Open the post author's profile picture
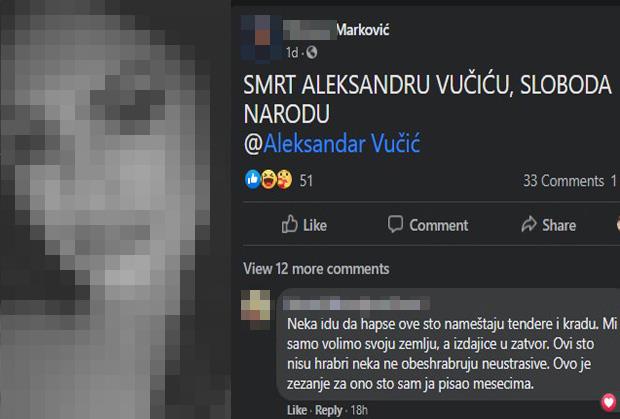This screenshot has height=419, width=620. [257, 38]
